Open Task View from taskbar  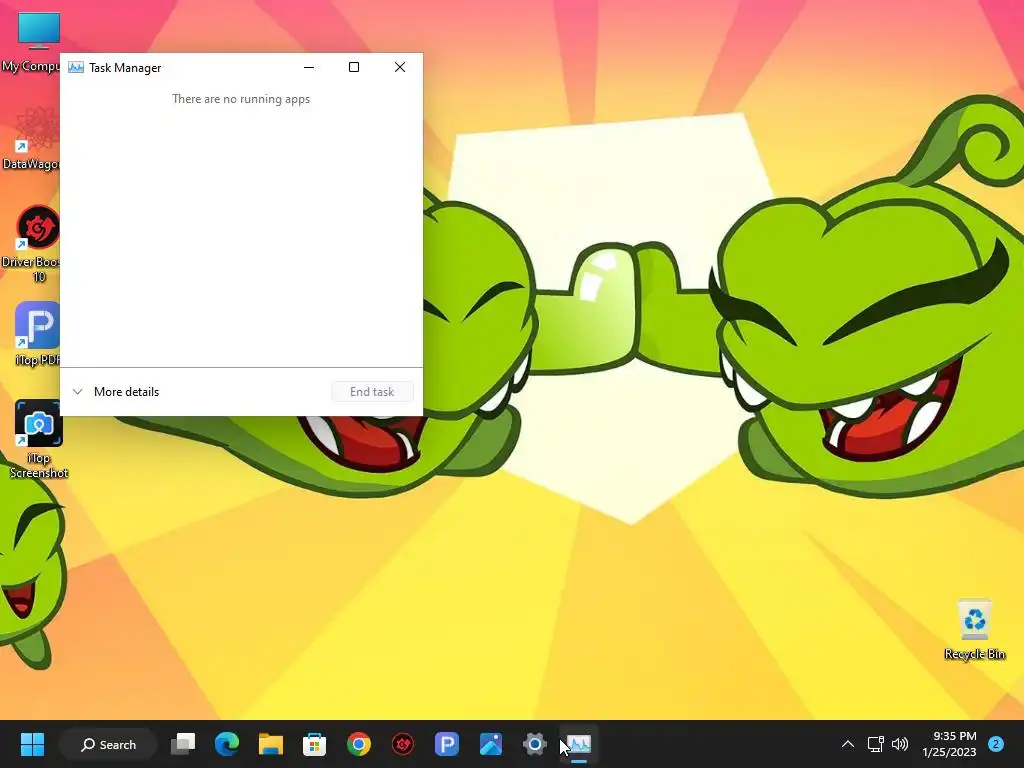pos(183,744)
